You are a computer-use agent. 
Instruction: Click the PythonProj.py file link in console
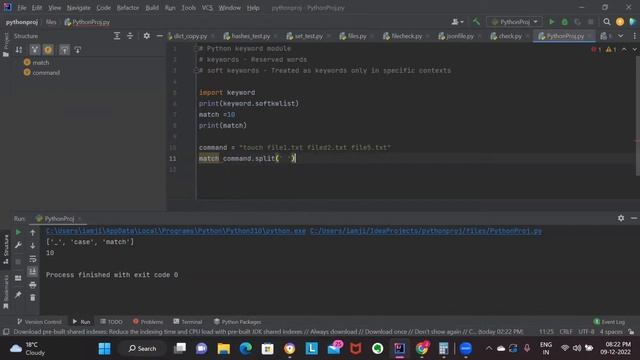click(426, 231)
